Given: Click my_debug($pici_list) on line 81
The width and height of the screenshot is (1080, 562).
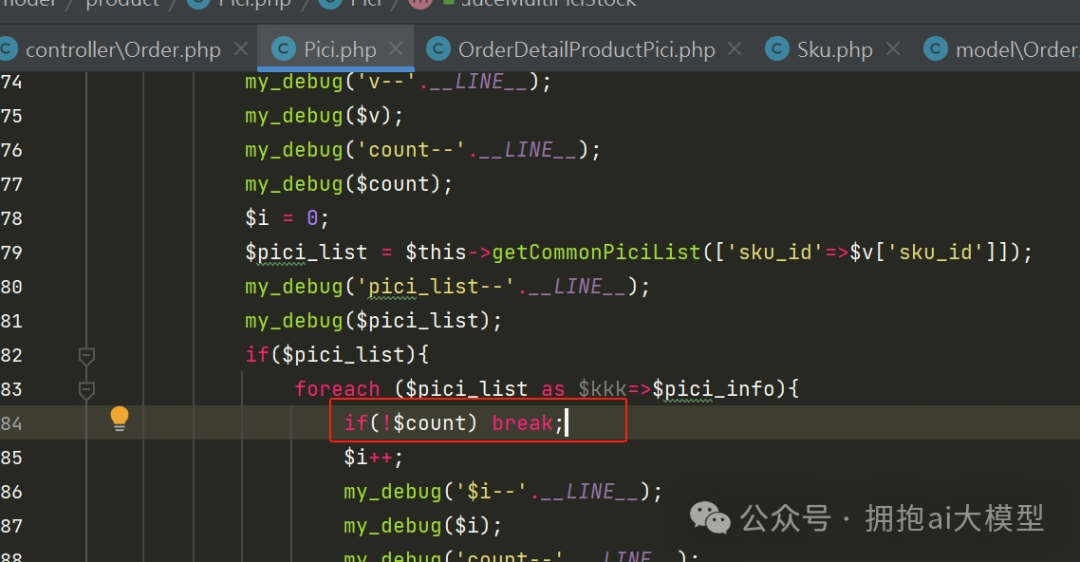Looking at the screenshot, I should click(373, 321).
